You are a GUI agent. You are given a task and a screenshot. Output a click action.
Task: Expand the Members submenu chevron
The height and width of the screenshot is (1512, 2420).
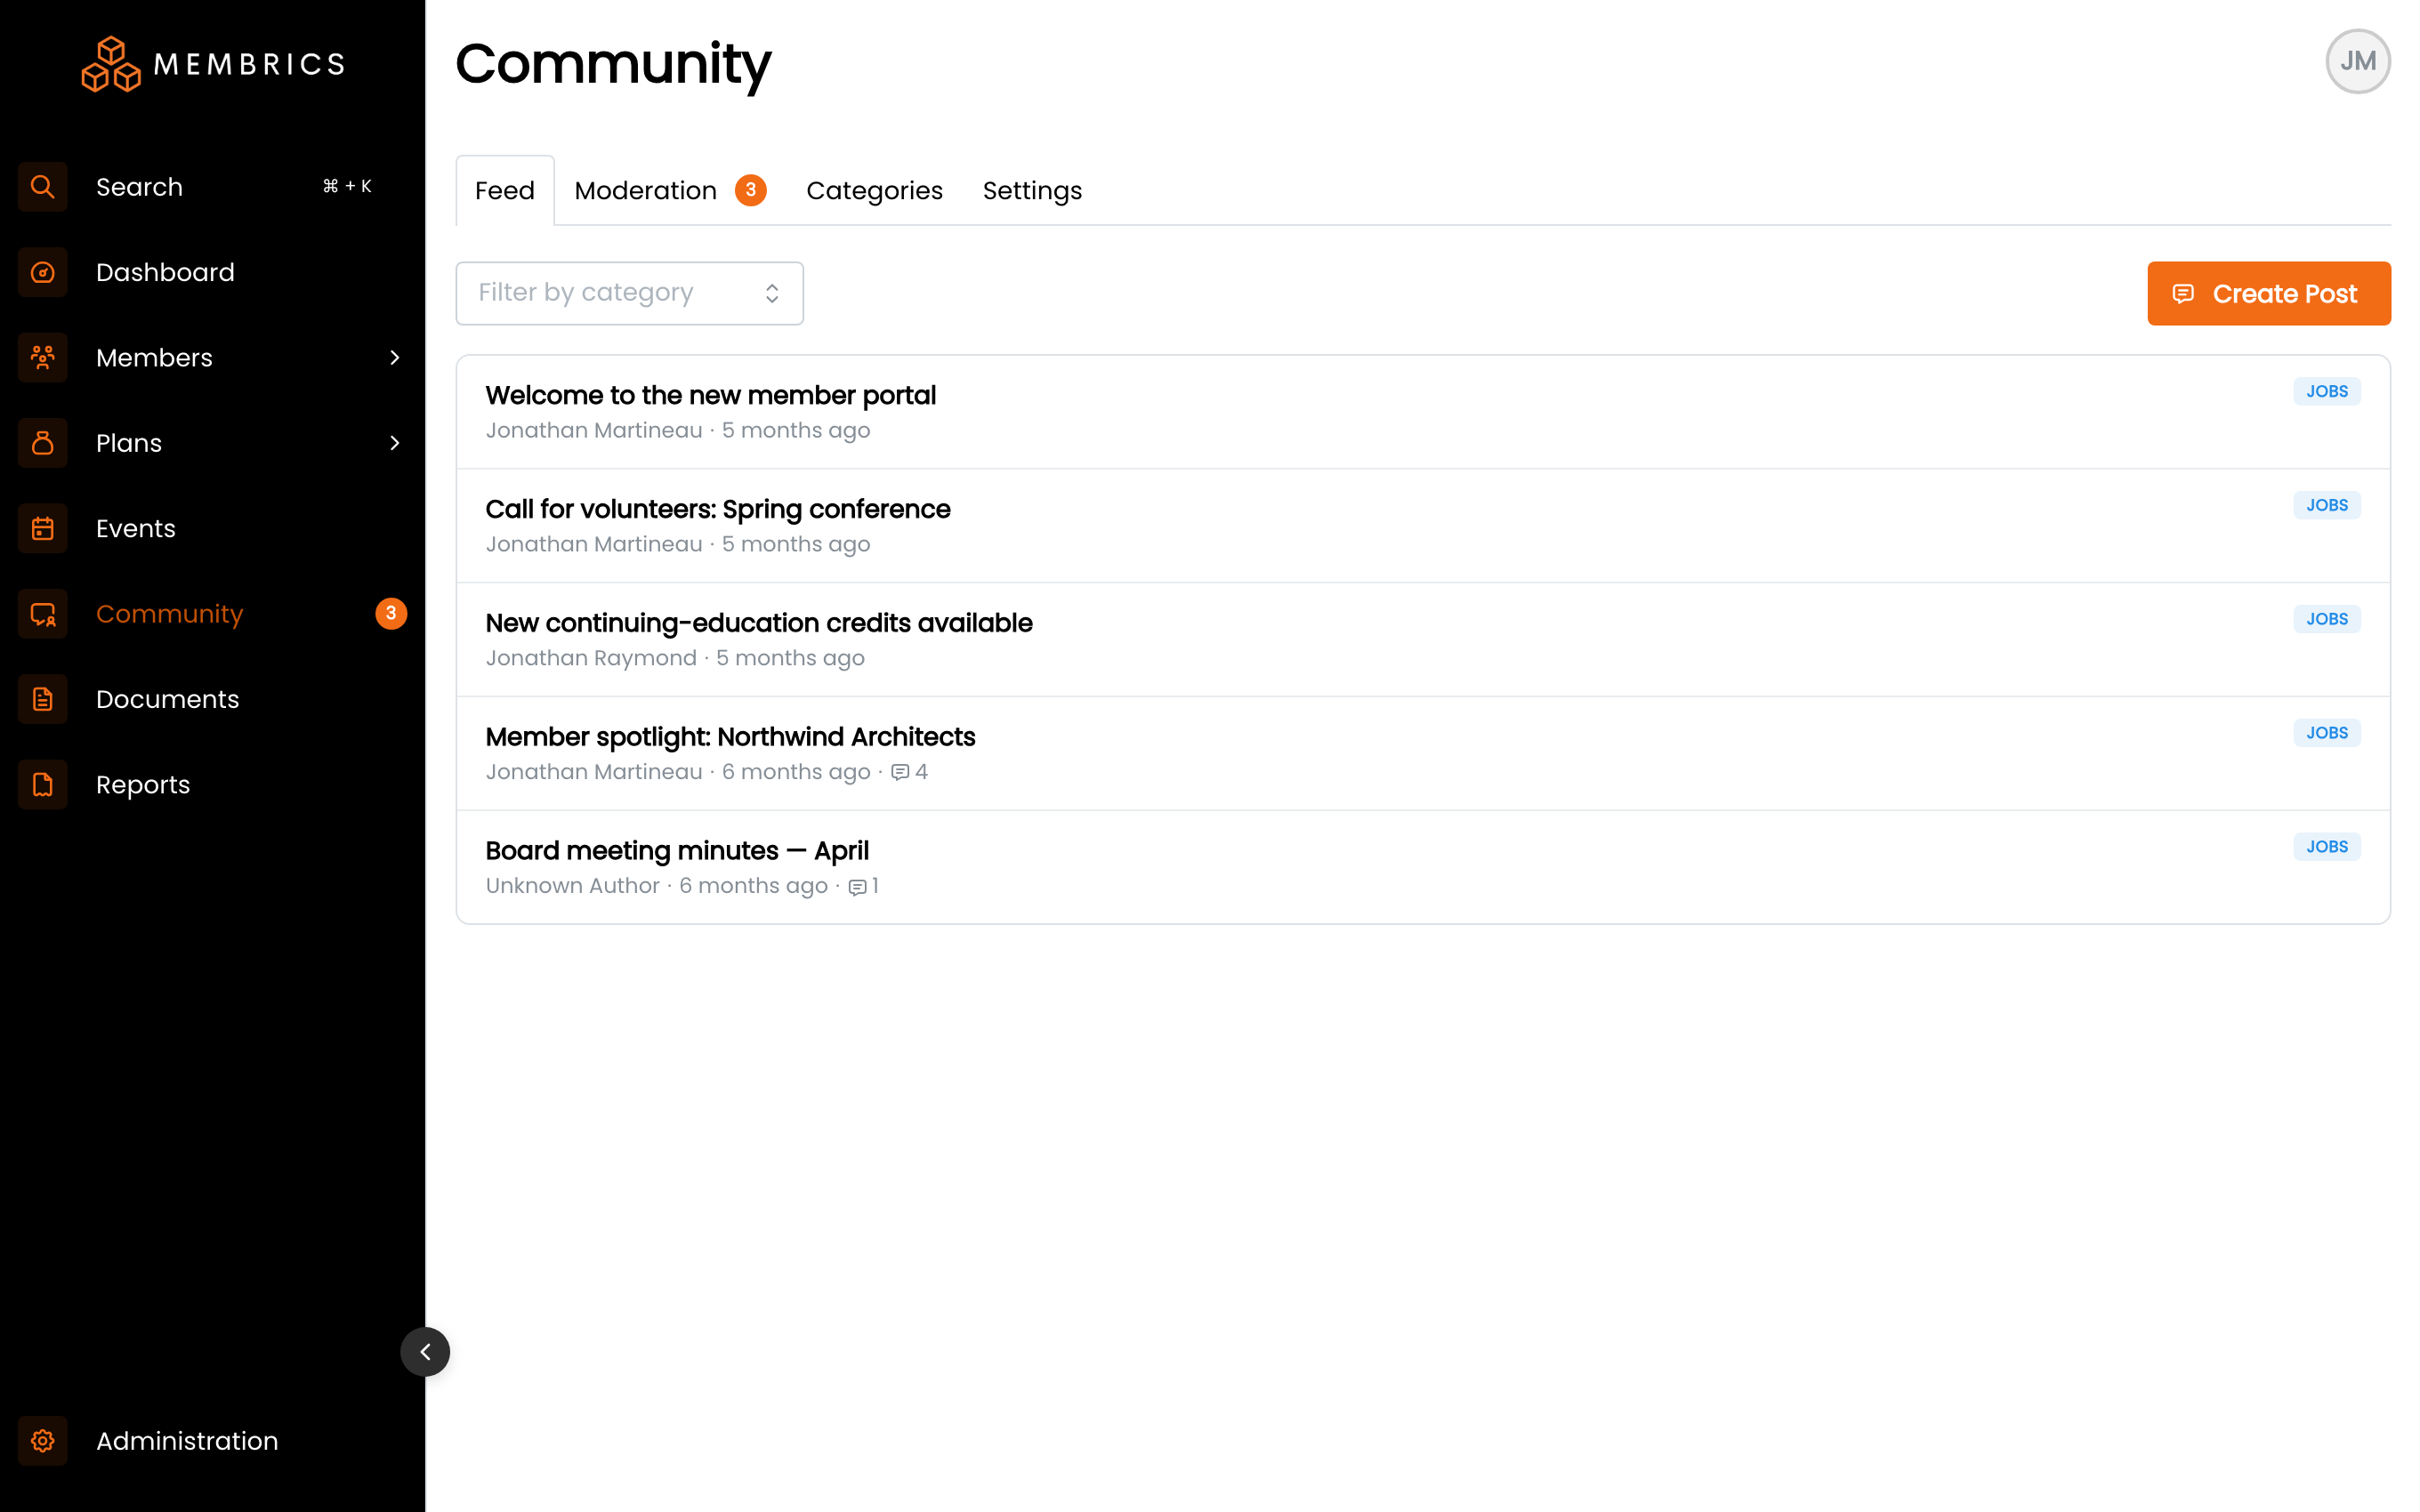[395, 357]
